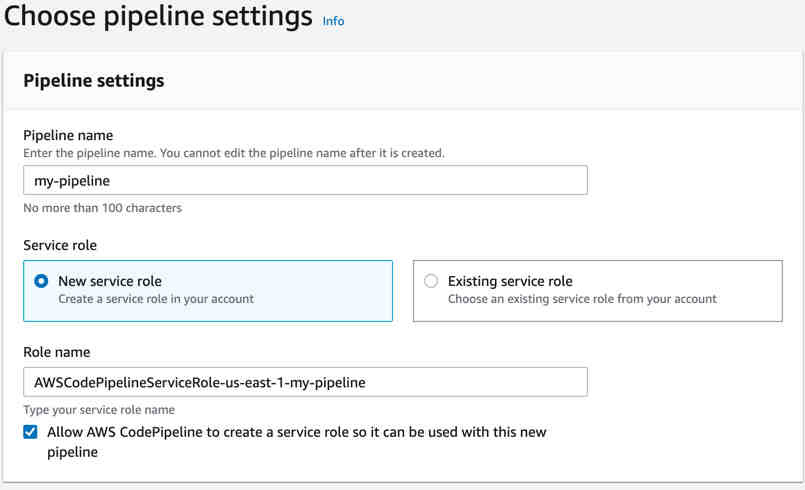Click the Role name text field
Viewport: 805px width, 490px height.
coord(305,382)
